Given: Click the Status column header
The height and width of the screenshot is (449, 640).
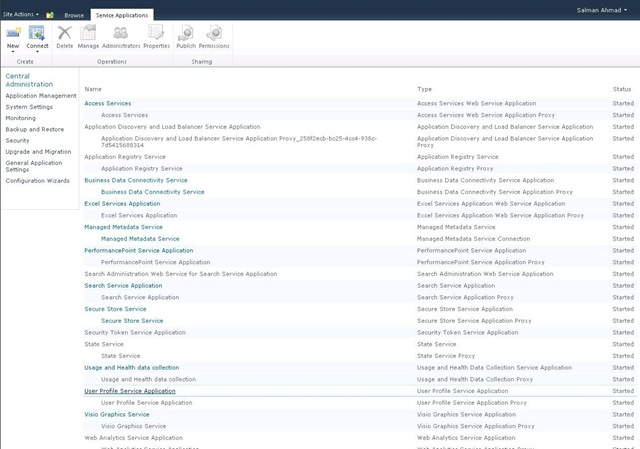Looking at the screenshot, I should coord(622,89).
